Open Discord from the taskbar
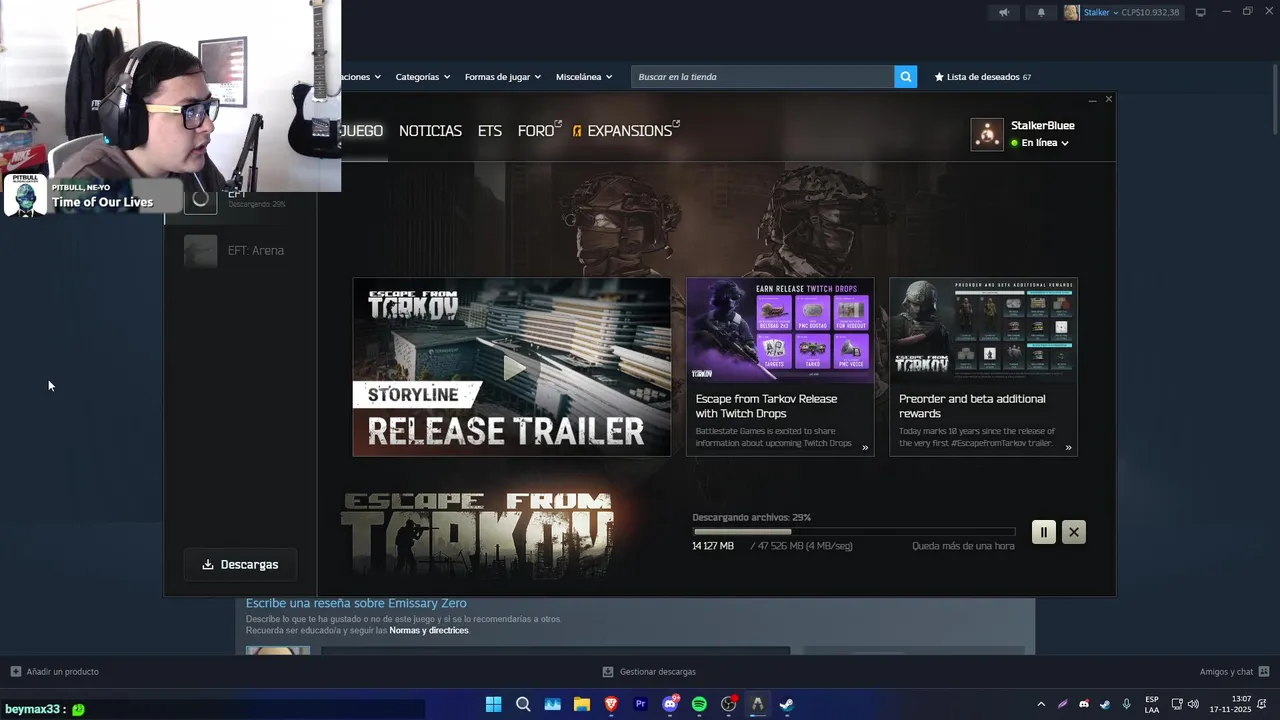Image resolution: width=1280 pixels, height=720 pixels. point(670,704)
